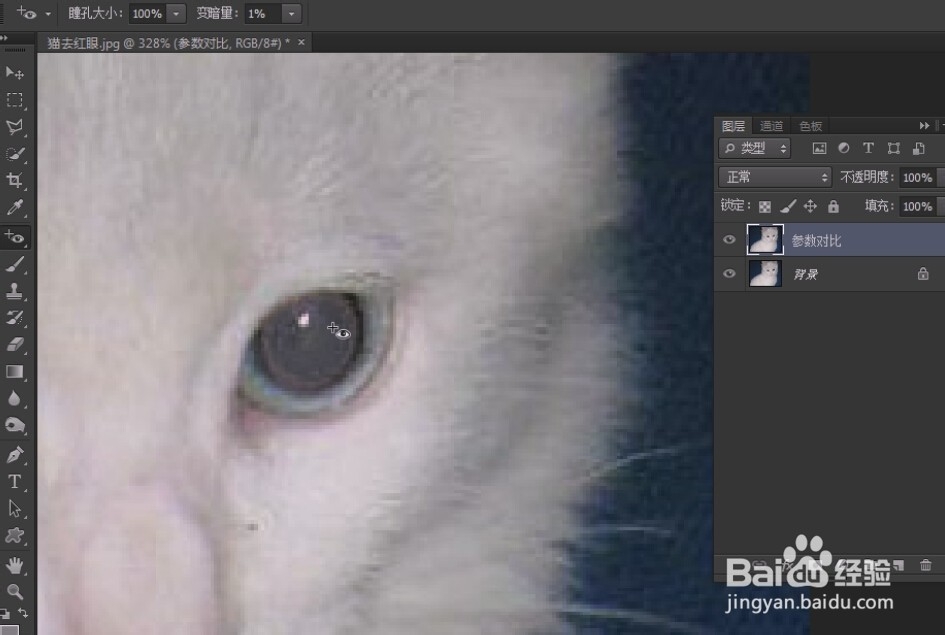Select the Quick Selection tool
The image size is (945, 635).
(x=14, y=154)
